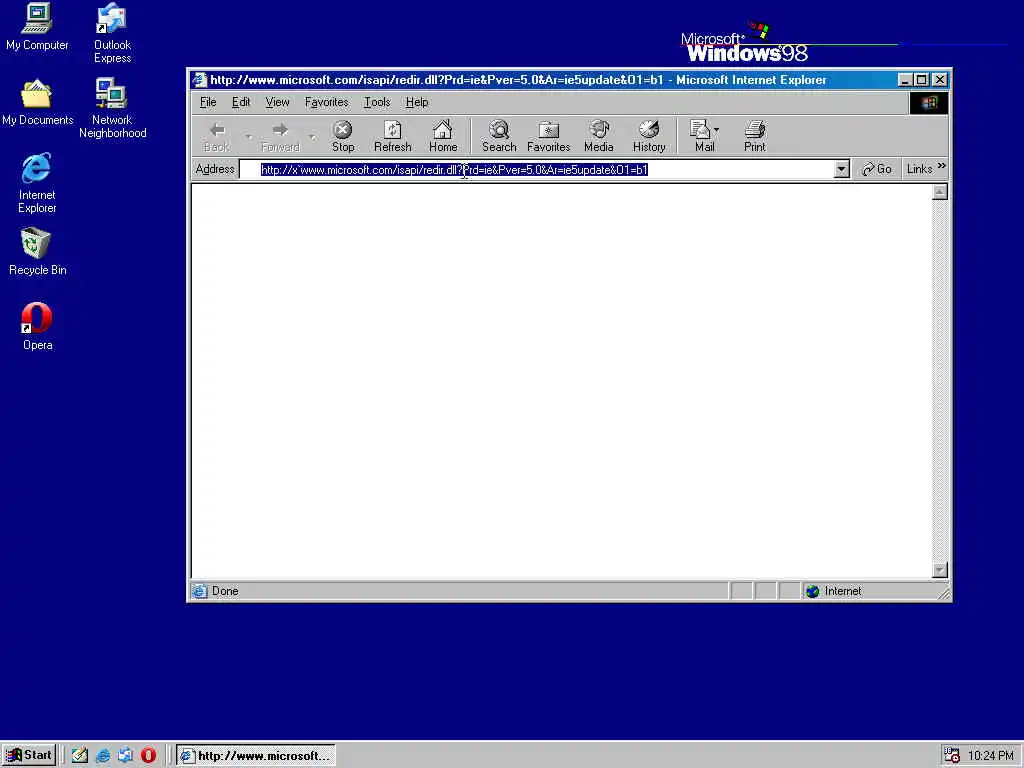Click Show Desktop in Quick Launch
The image size is (1024, 768).
click(x=80, y=756)
